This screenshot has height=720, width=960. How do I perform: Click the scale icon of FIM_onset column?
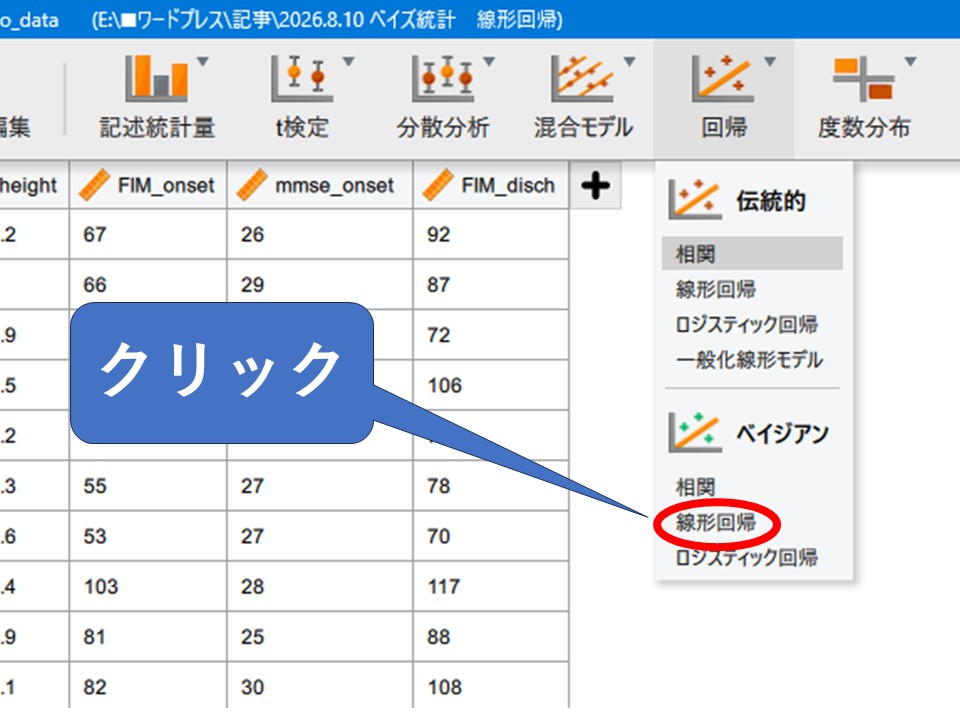(x=94, y=185)
